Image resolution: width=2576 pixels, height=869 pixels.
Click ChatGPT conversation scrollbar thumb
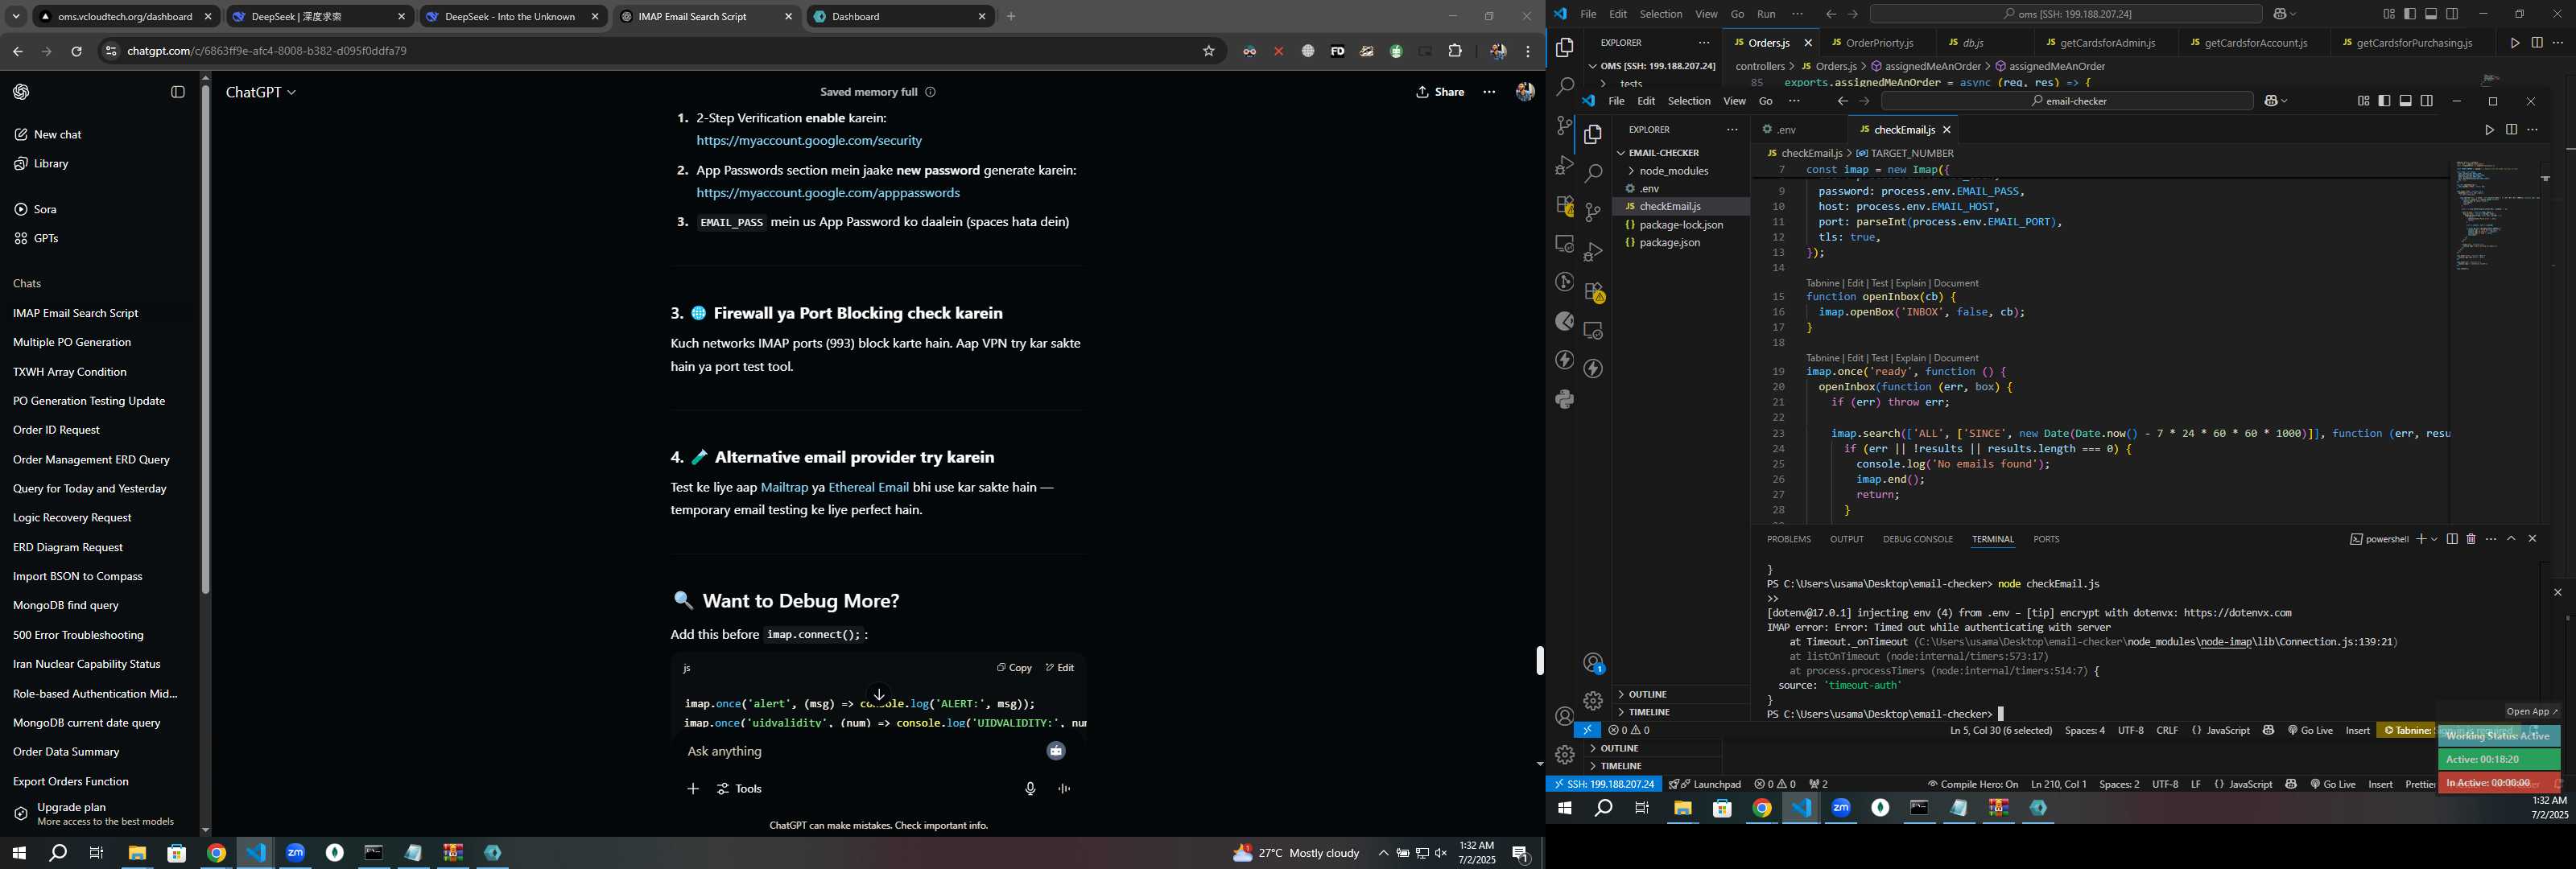coord(1539,661)
